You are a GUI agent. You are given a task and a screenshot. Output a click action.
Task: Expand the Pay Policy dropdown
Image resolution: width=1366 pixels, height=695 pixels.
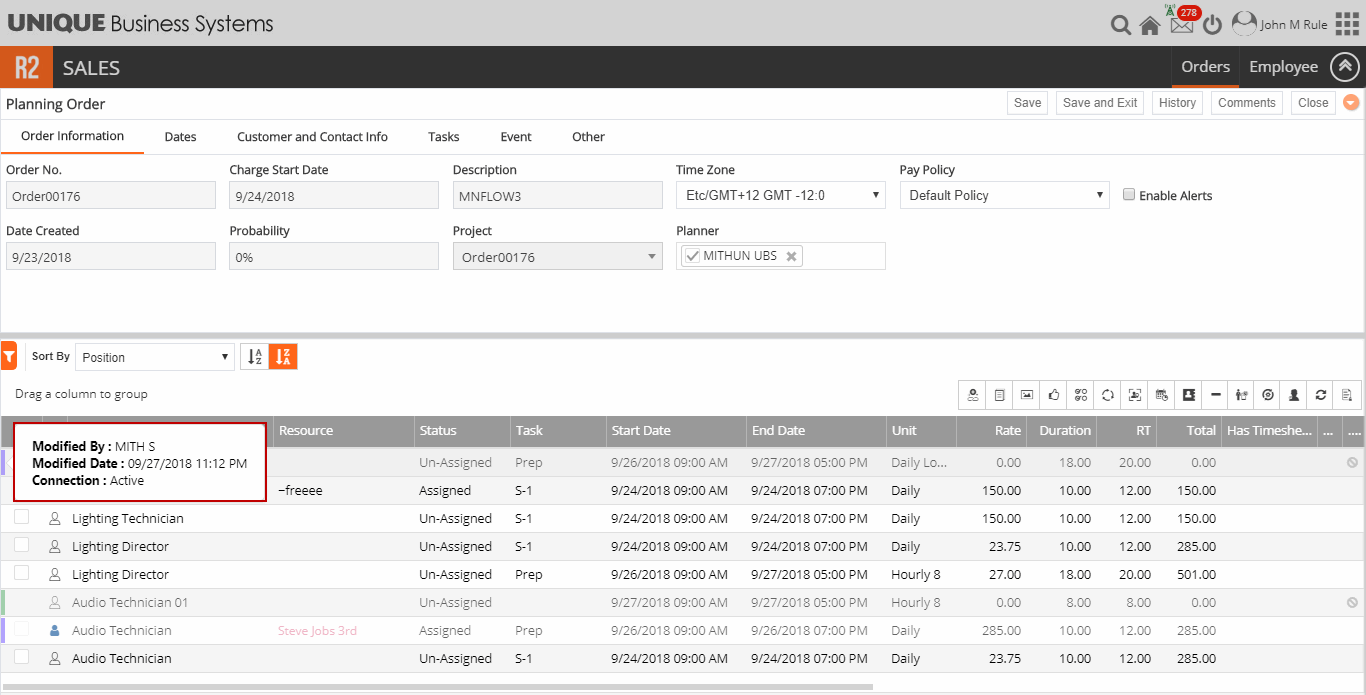(1004, 195)
